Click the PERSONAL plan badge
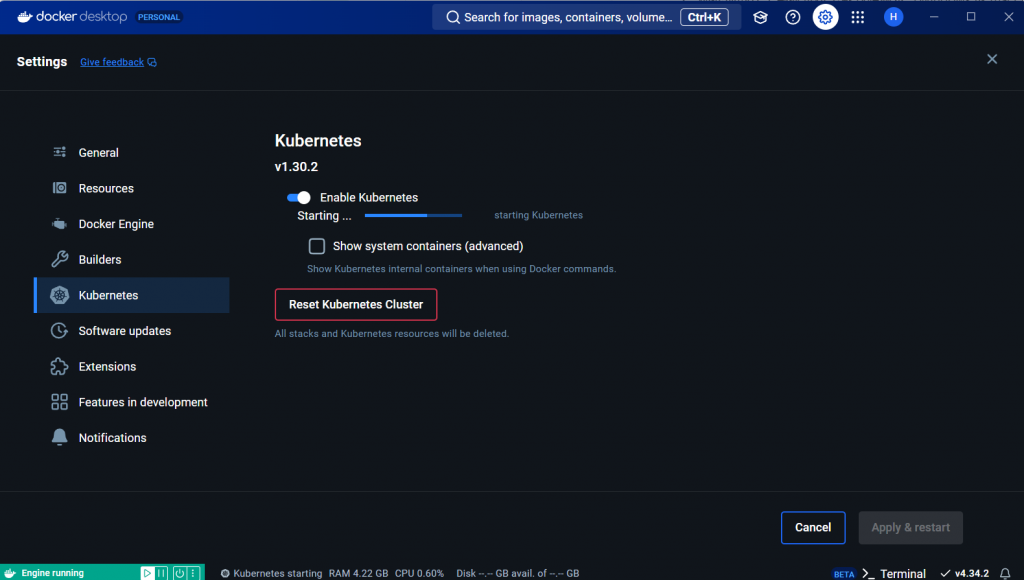The image size is (1024, 580). click(159, 17)
